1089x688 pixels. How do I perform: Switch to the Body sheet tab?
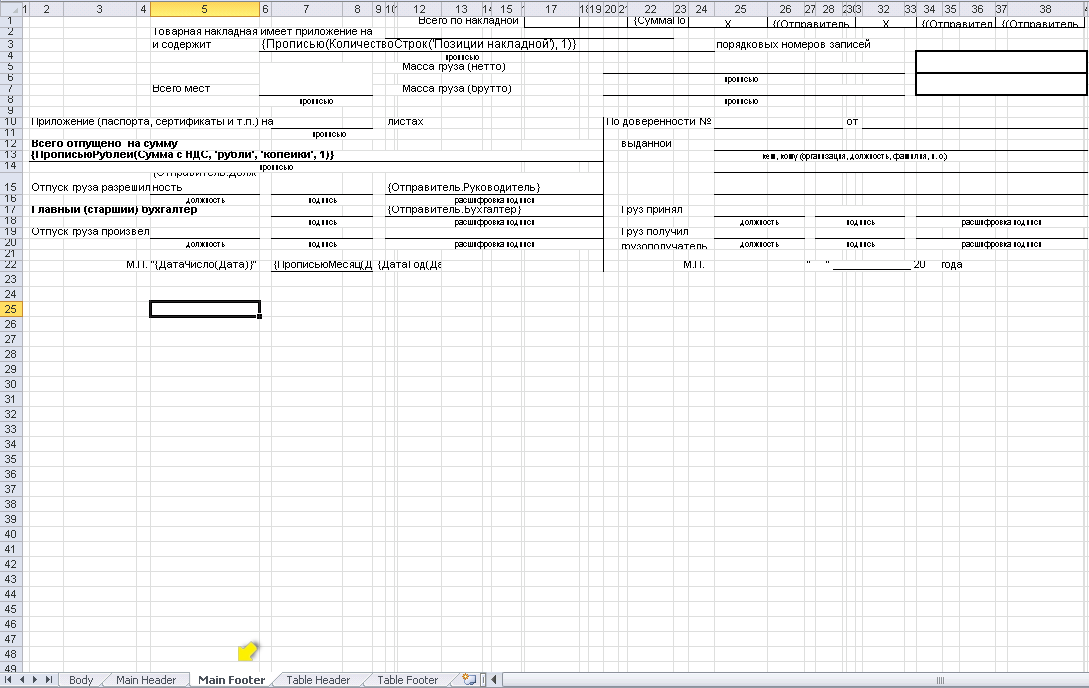[81, 680]
